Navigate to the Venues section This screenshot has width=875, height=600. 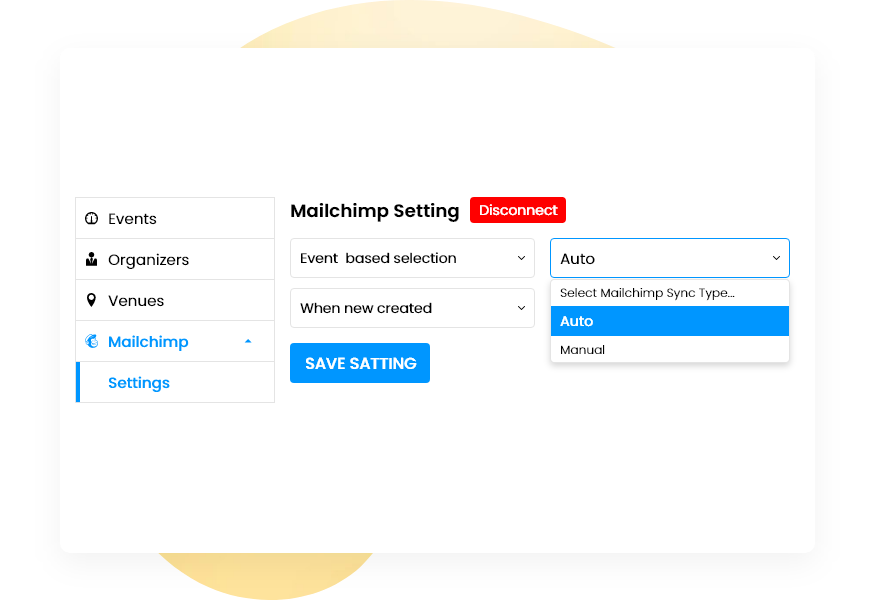[x=135, y=300]
